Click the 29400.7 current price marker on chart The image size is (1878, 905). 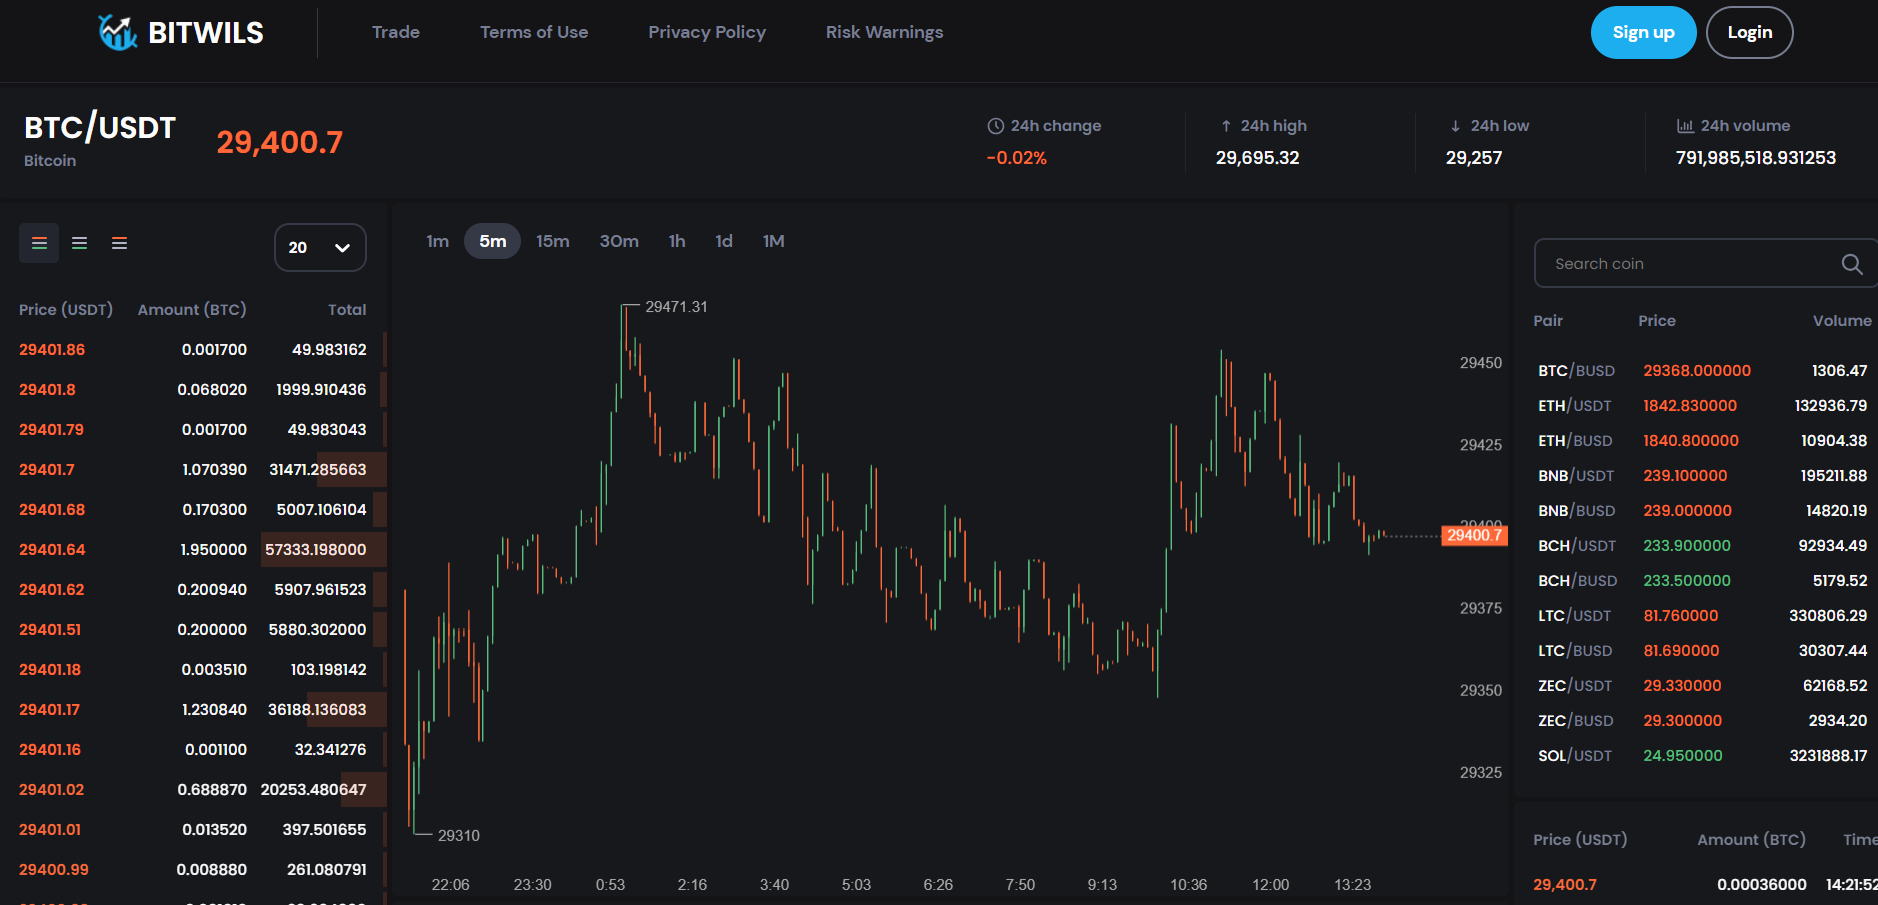(1474, 535)
